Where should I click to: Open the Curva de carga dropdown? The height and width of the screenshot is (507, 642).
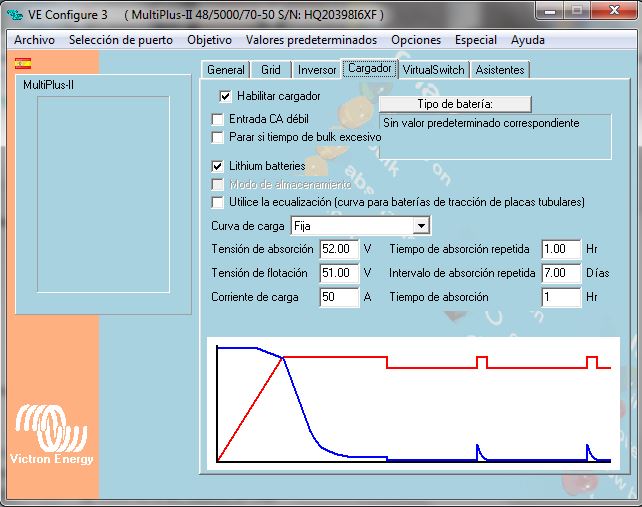pos(421,226)
